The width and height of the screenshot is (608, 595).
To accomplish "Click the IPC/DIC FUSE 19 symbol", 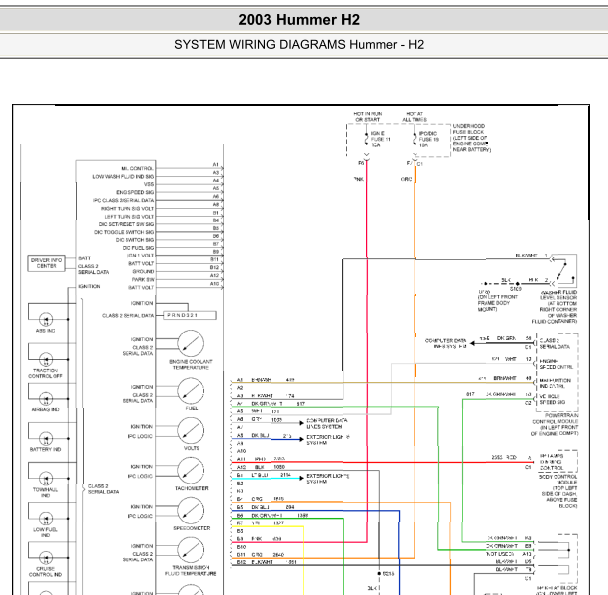I will (415, 139).
